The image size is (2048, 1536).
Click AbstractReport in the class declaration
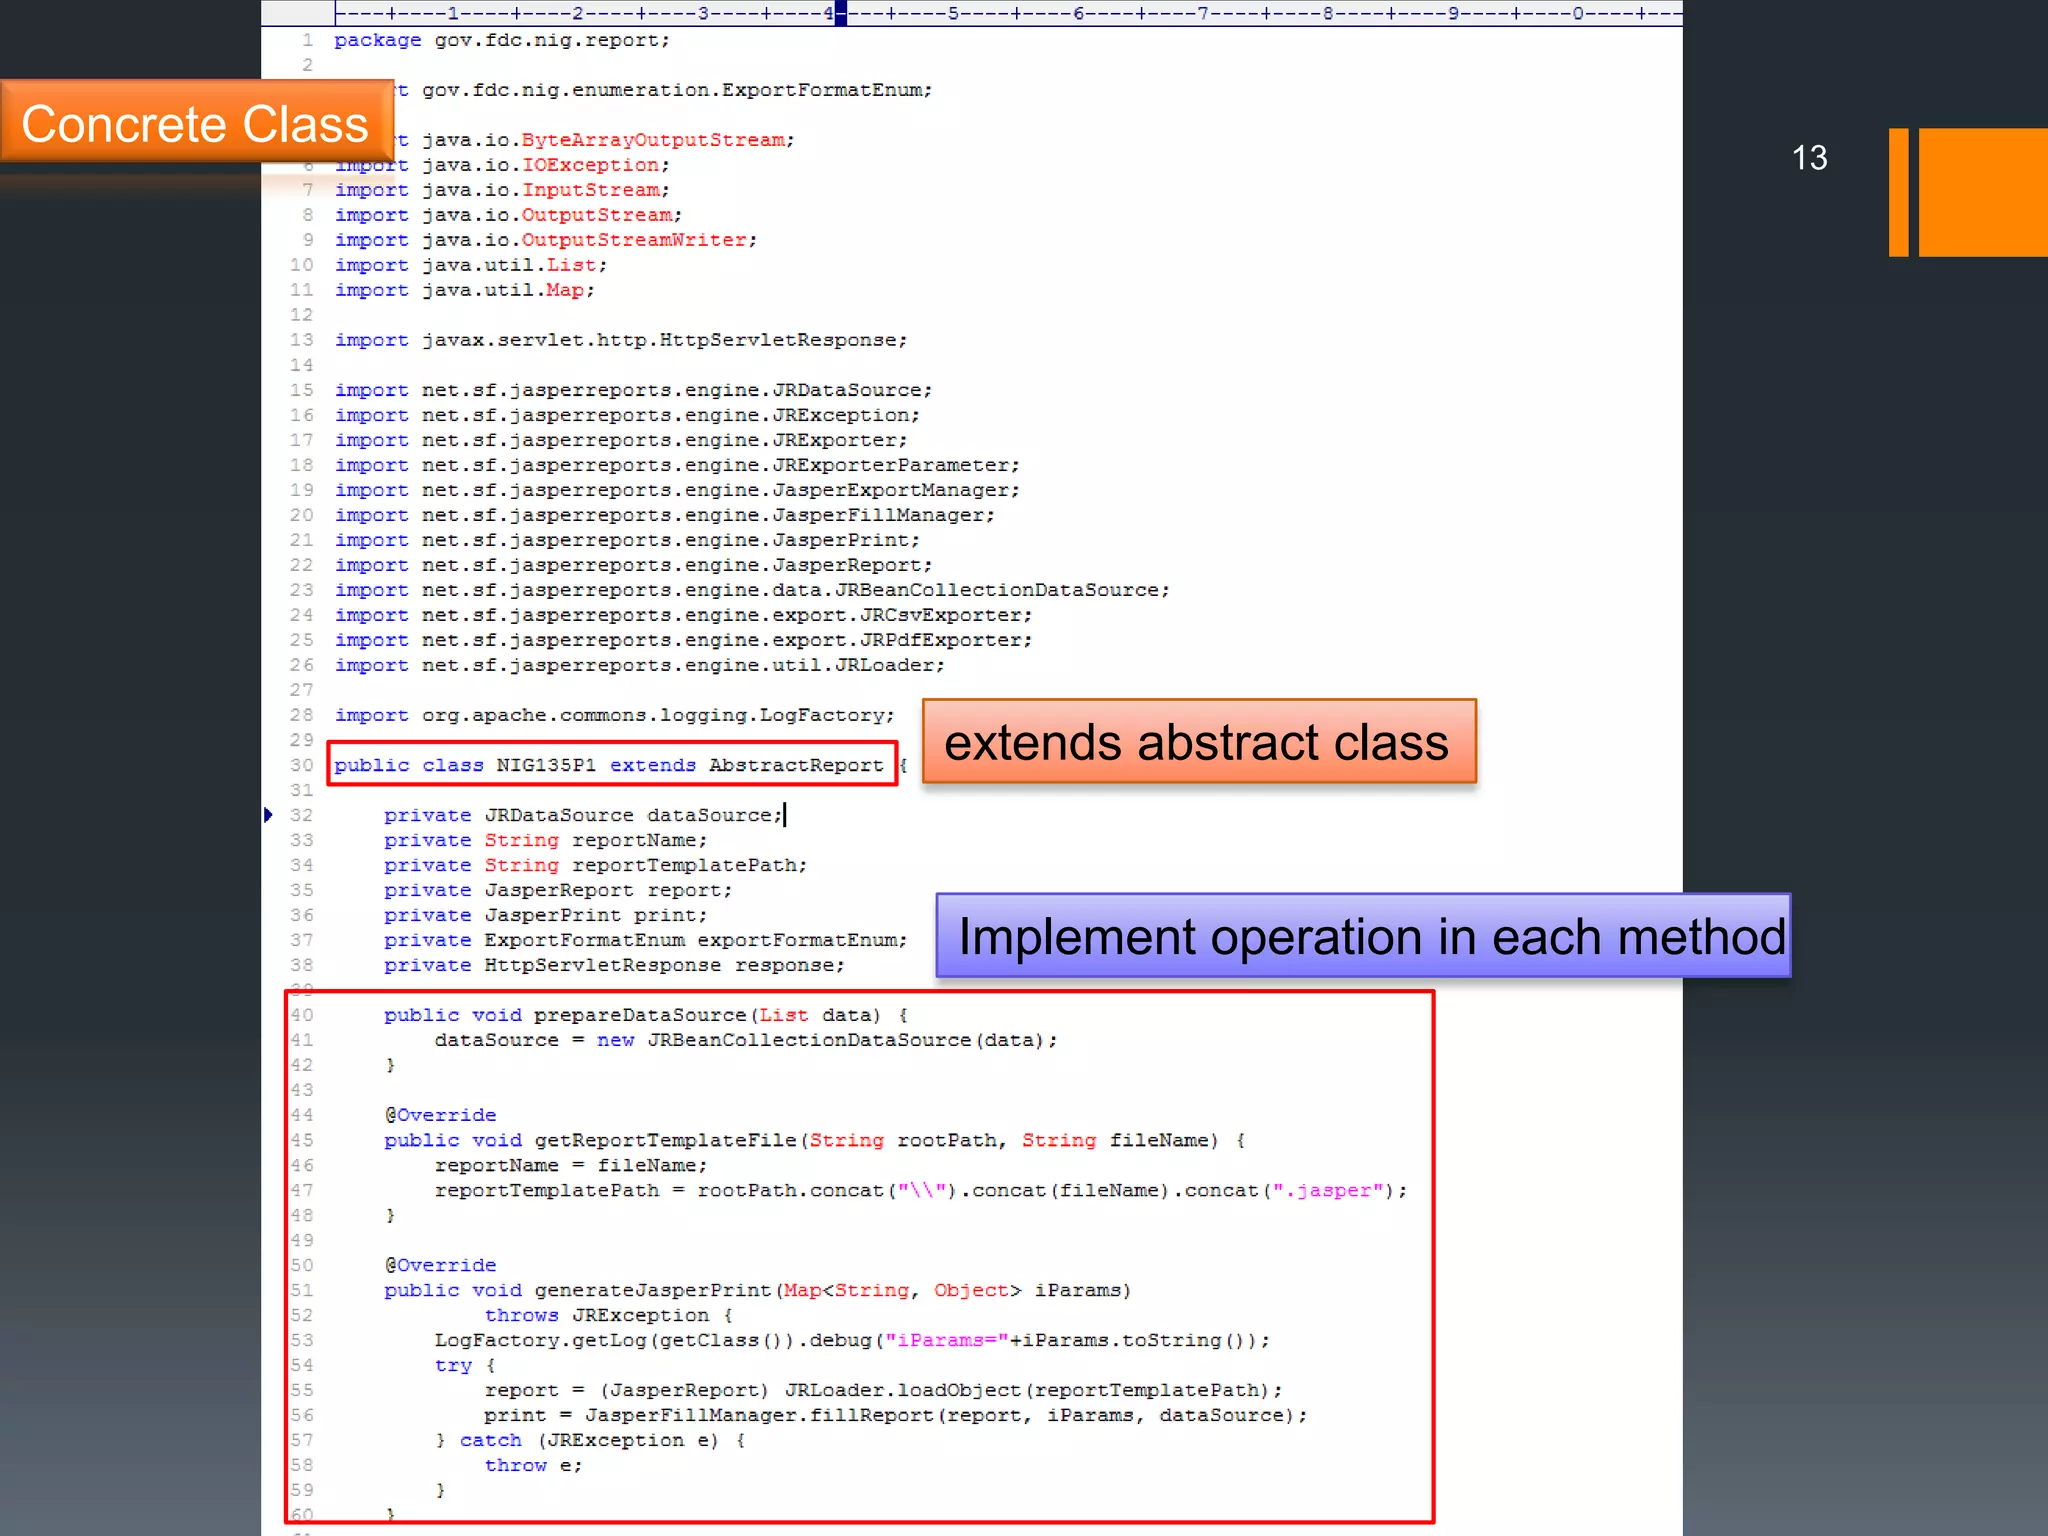coord(796,765)
